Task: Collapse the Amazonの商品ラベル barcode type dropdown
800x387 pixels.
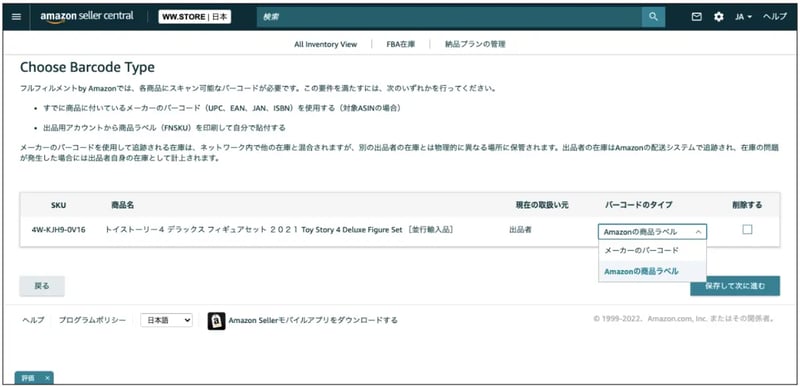Action: pyautogui.click(x=653, y=232)
